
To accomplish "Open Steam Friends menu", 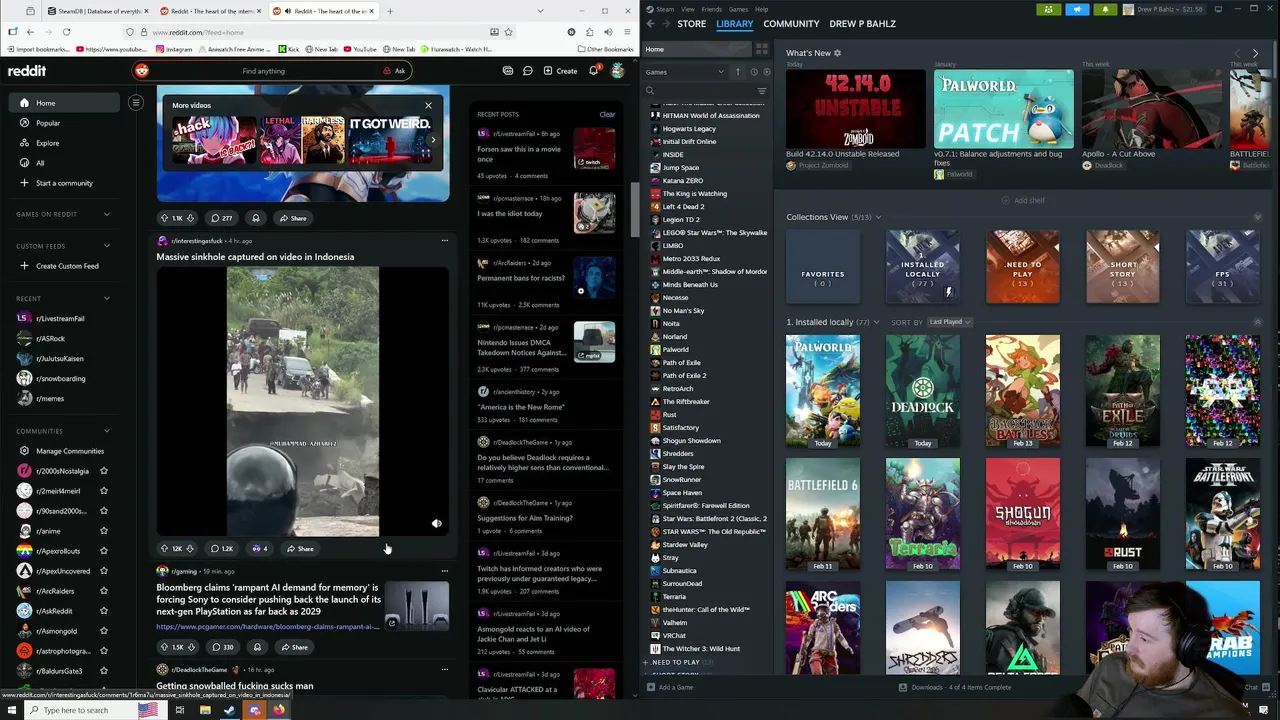I will (x=712, y=9).
